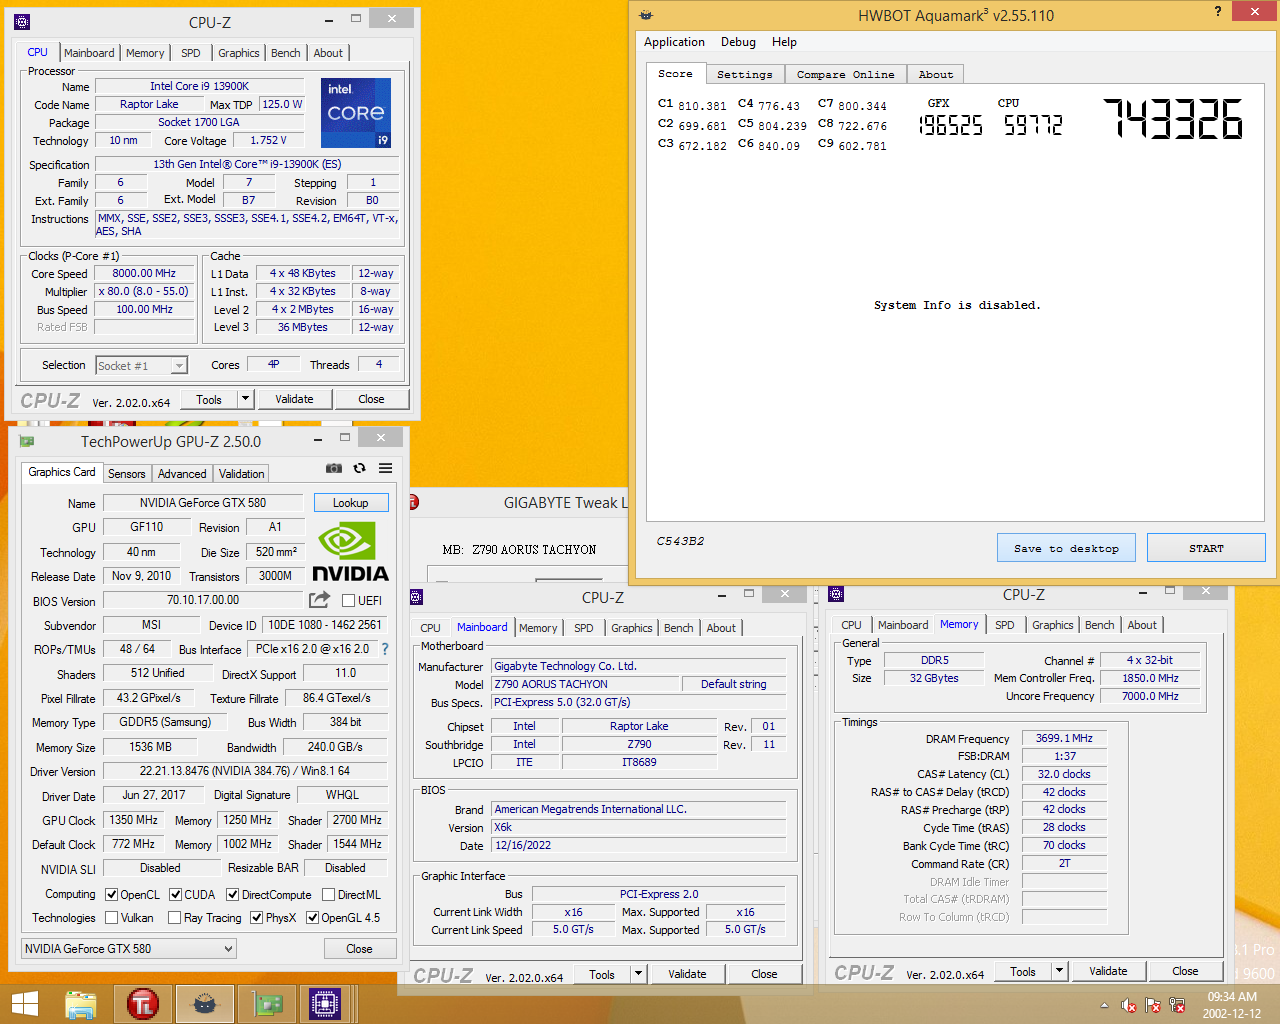
Task: Click the DRAM Frequency 3699.1 MHz field
Action: [x=1064, y=738]
